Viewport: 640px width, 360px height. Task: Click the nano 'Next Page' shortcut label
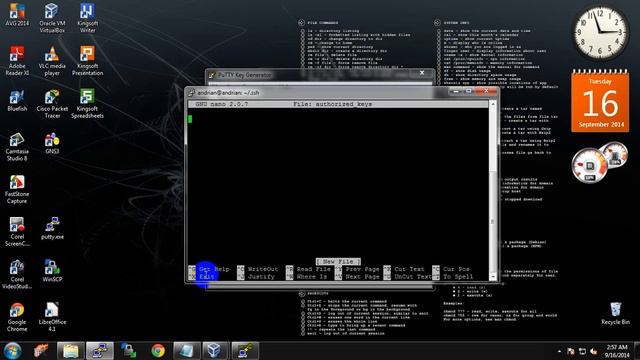[x=362, y=277]
